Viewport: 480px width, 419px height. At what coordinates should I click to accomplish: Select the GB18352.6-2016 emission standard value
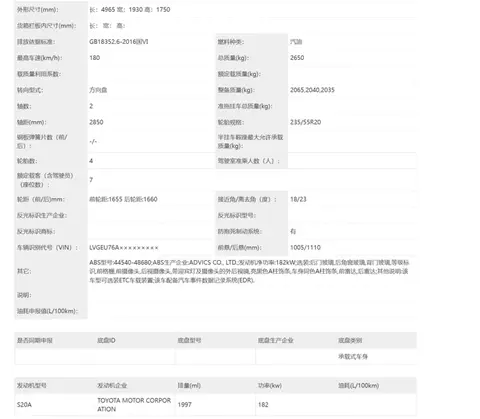pos(119,42)
